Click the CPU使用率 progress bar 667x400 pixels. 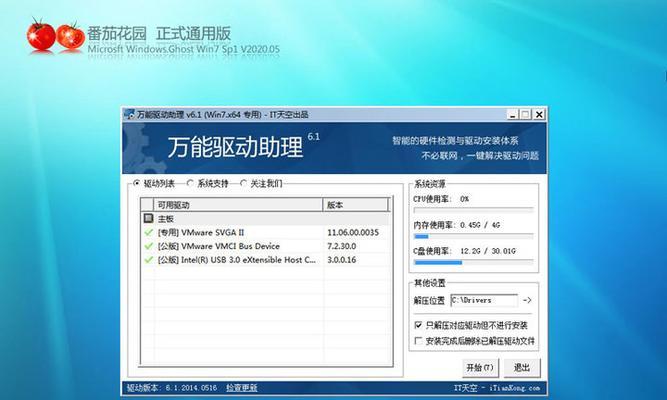click(473, 210)
